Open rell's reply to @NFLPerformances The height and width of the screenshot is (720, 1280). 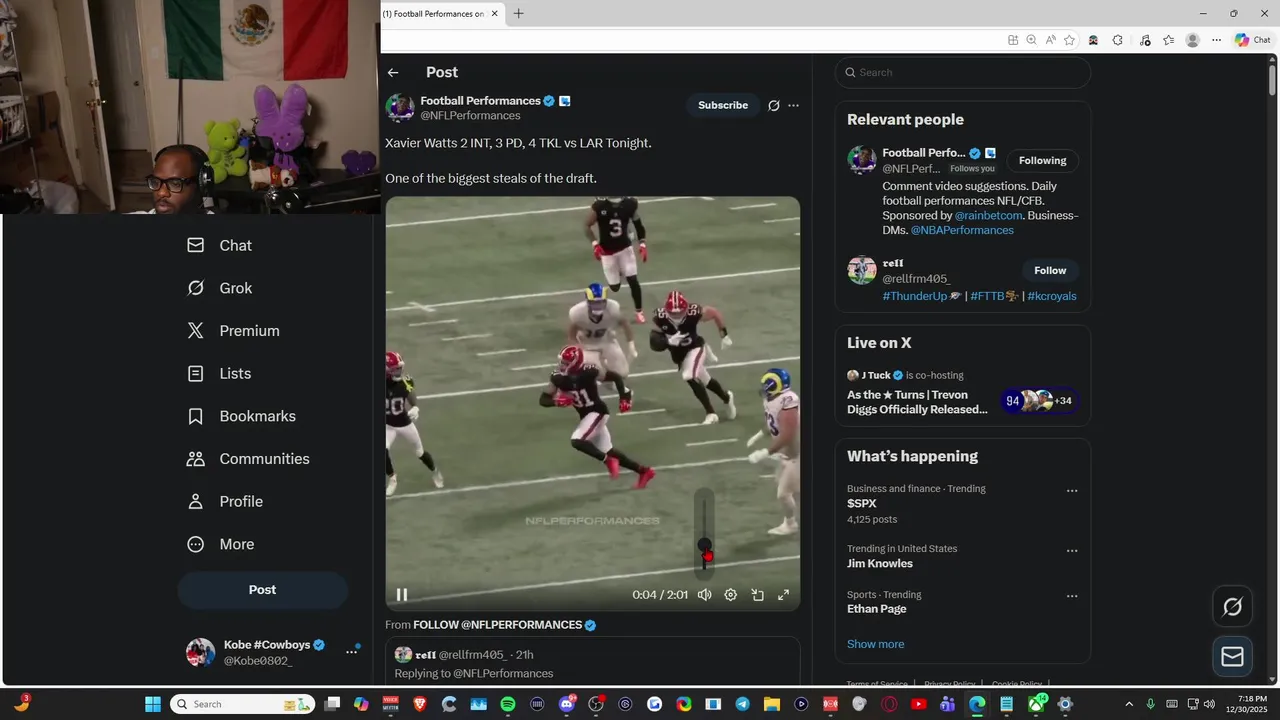click(x=593, y=662)
